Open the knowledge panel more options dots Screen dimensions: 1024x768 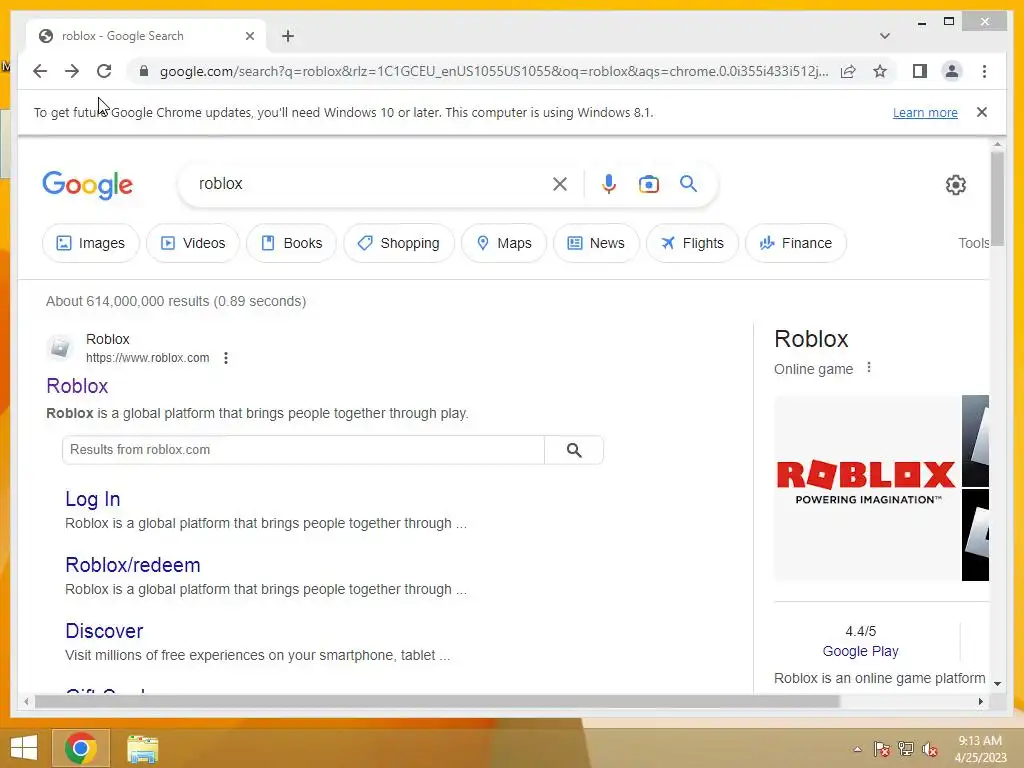(x=869, y=368)
